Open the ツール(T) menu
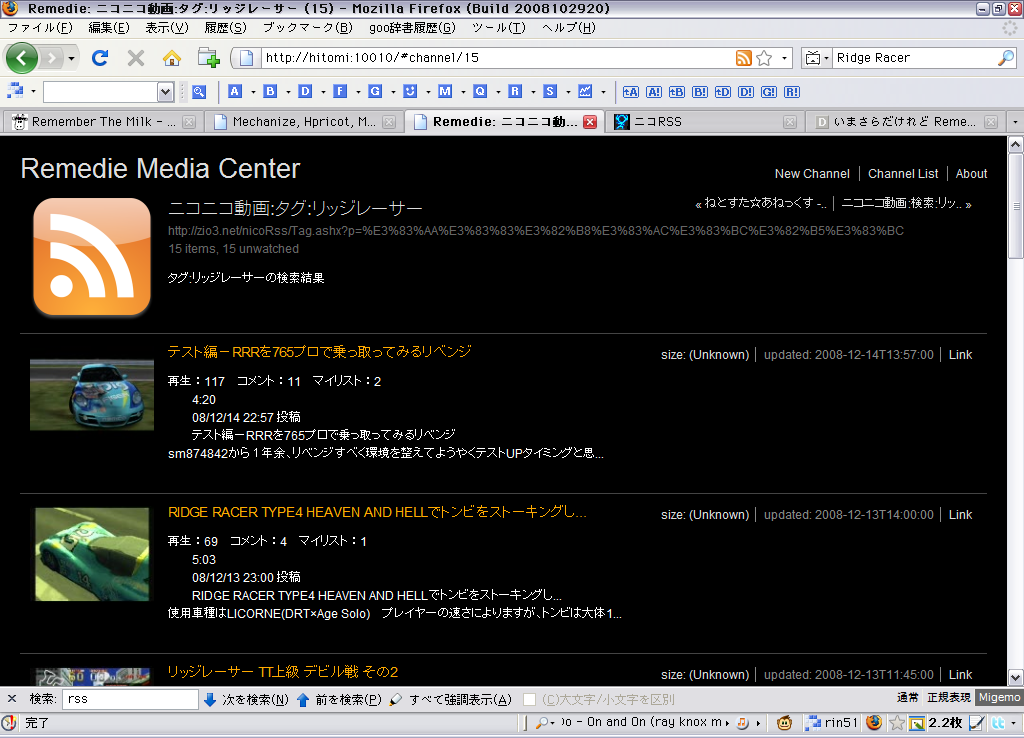The width and height of the screenshot is (1024, 738). click(x=498, y=28)
